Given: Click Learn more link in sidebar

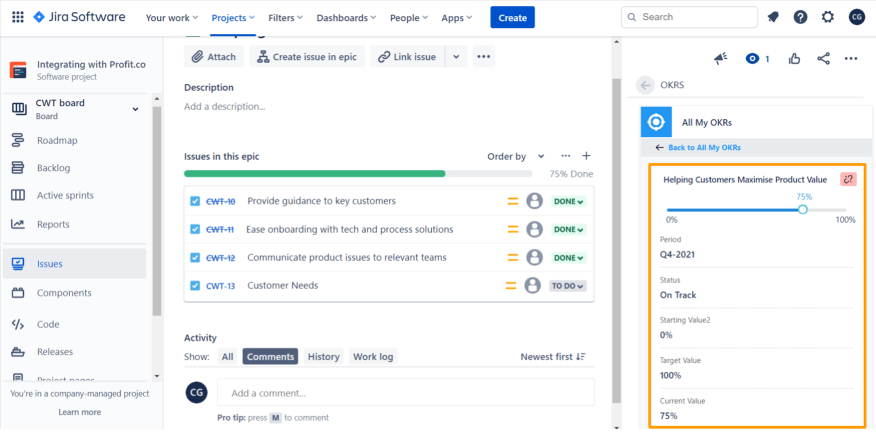Looking at the screenshot, I should click(x=79, y=412).
